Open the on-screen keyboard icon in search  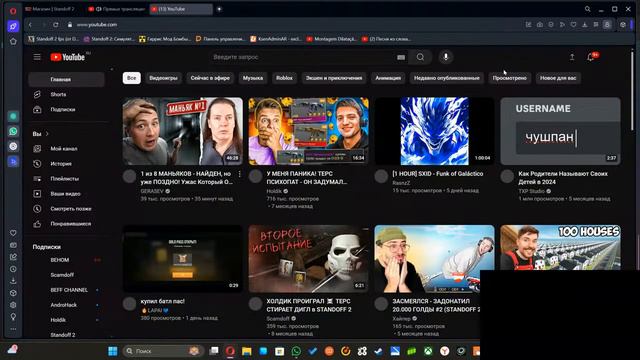point(401,58)
